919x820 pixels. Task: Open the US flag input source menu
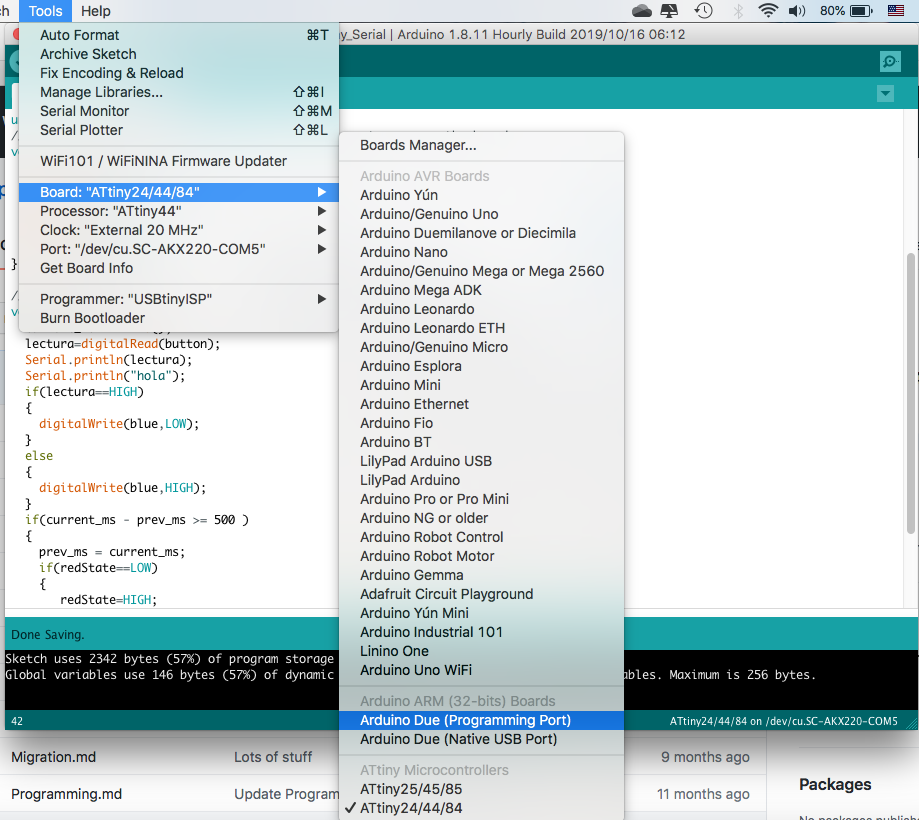(x=896, y=11)
